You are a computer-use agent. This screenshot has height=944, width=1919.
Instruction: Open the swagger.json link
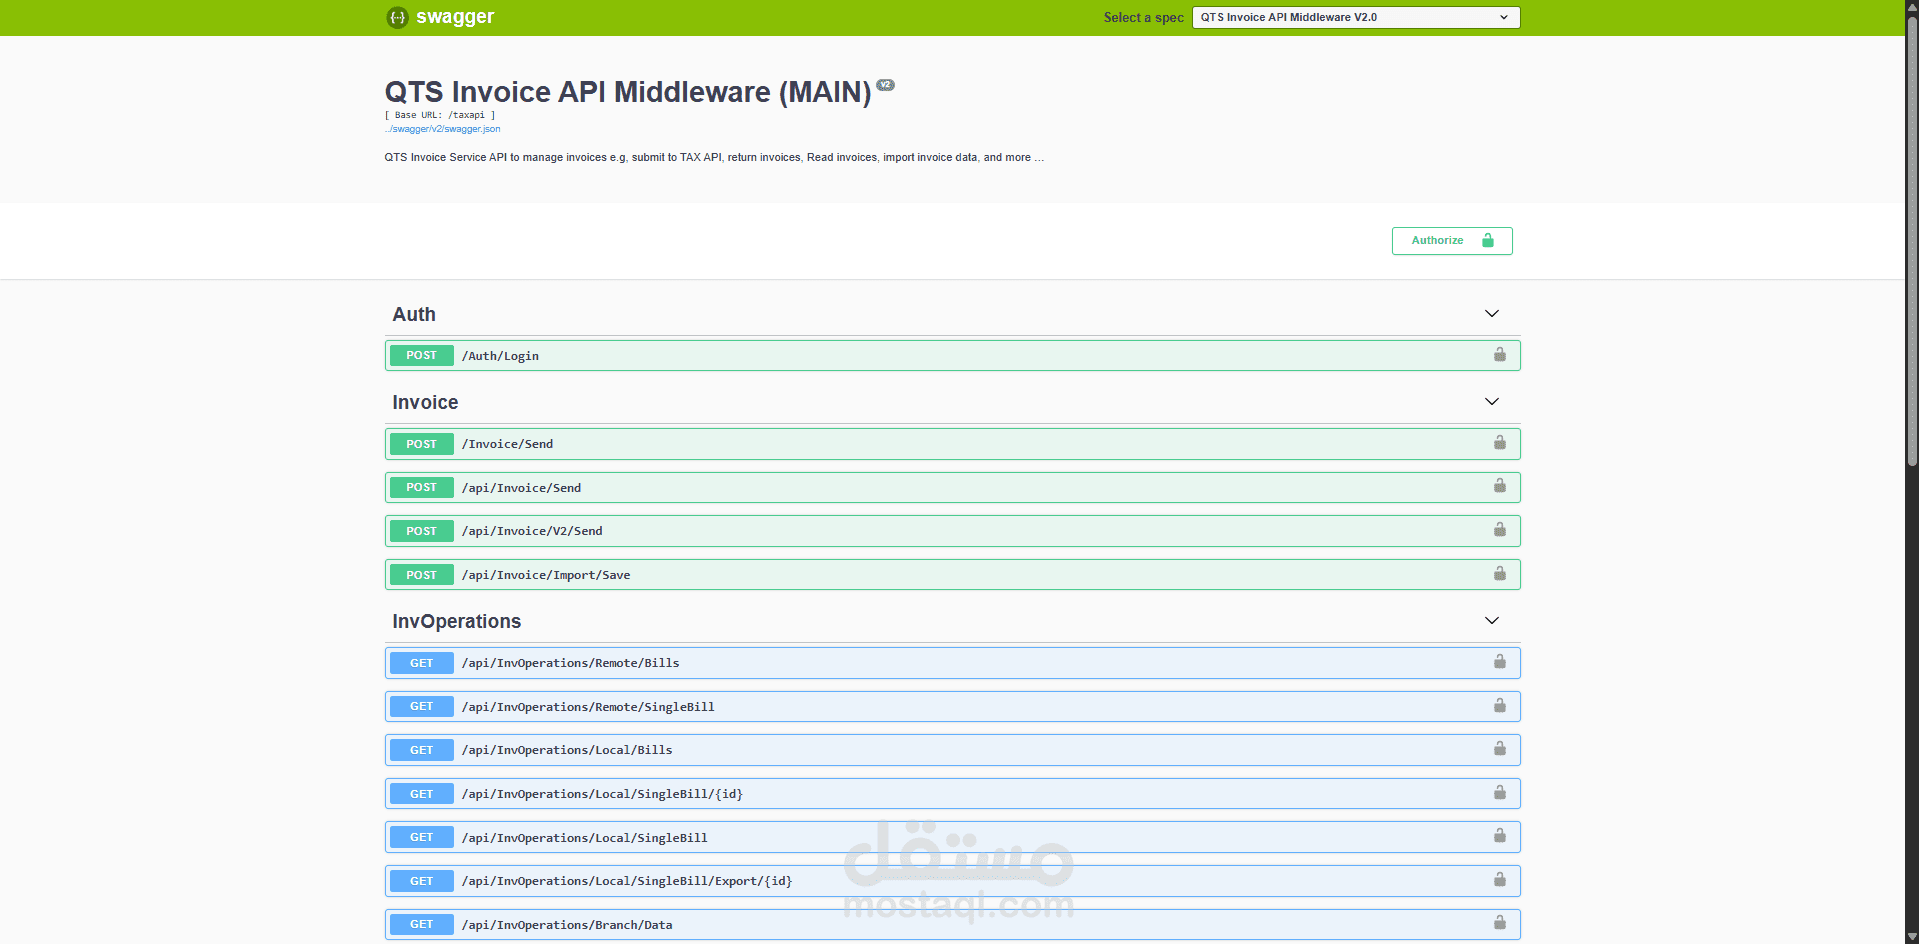point(443,129)
